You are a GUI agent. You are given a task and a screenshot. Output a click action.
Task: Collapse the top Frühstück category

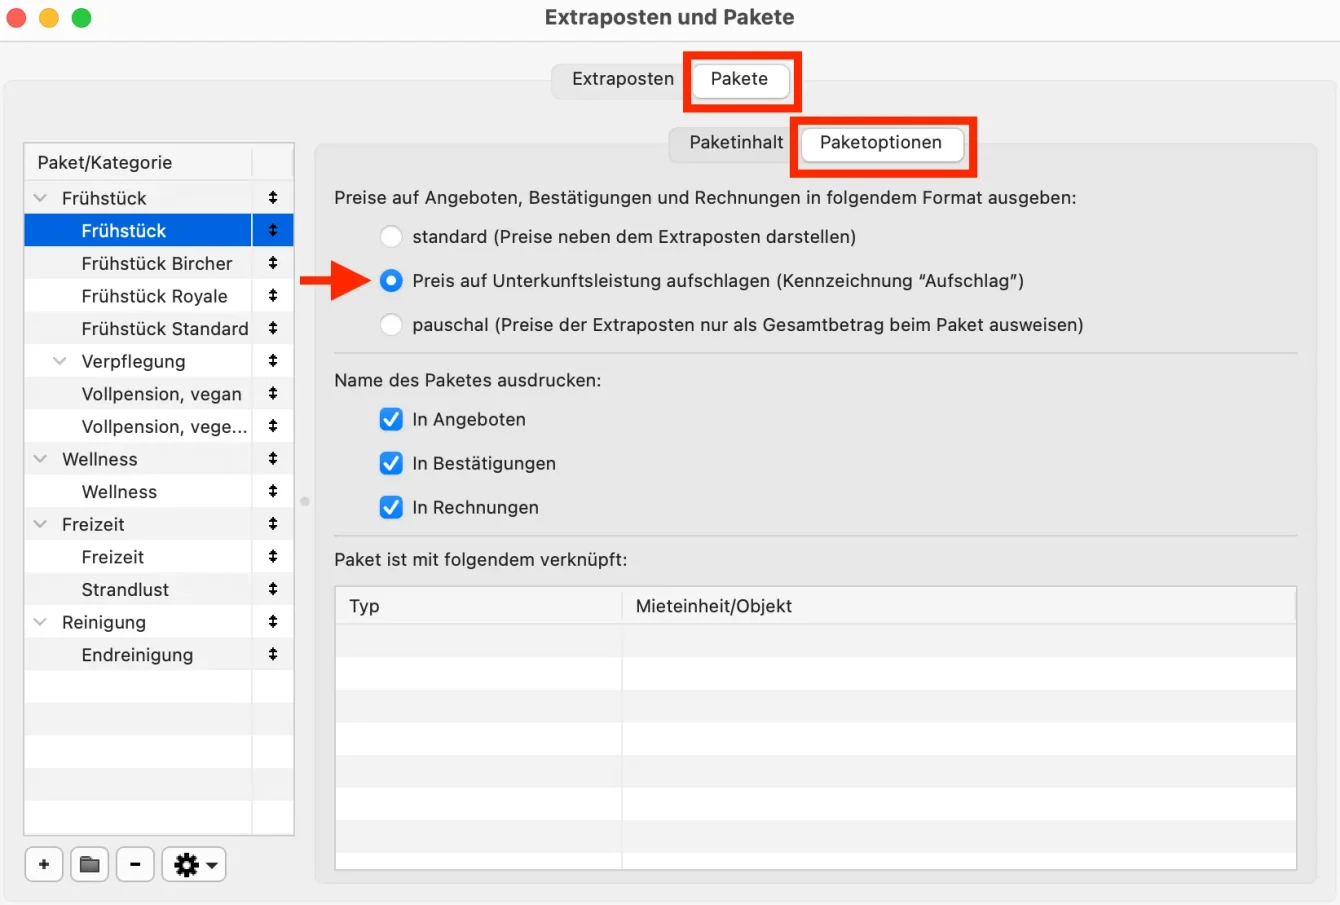click(x=41, y=198)
